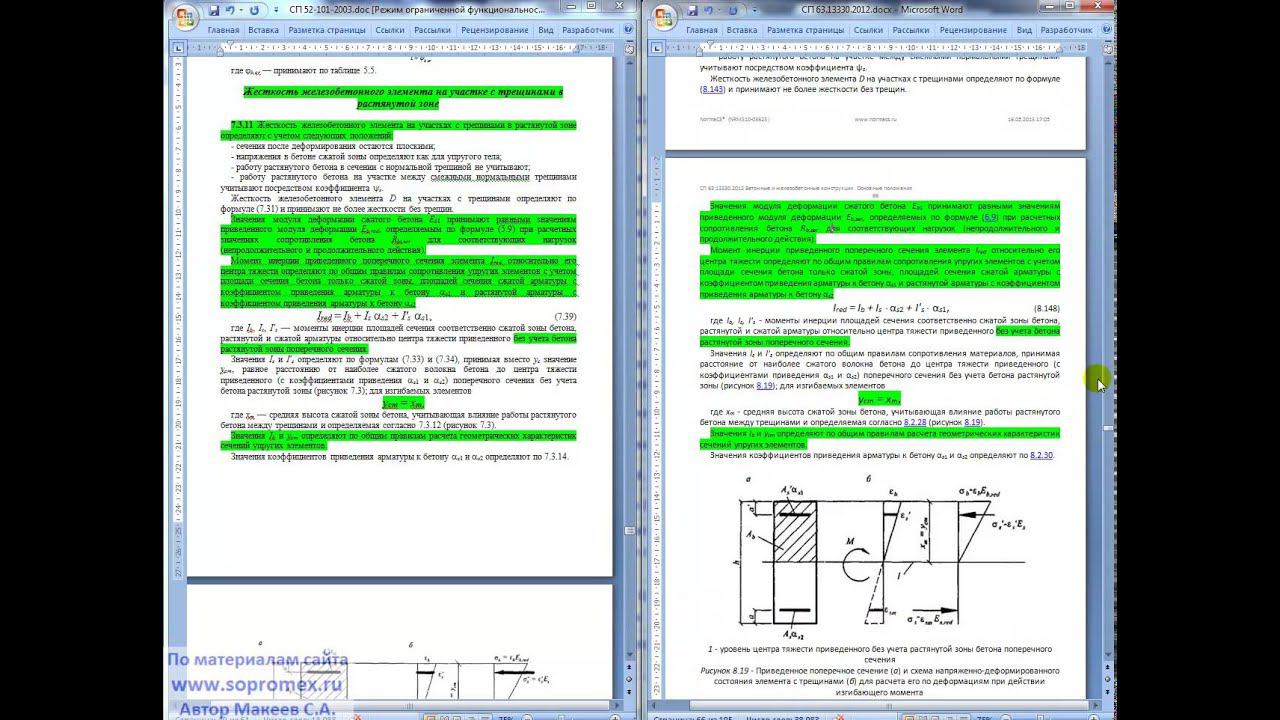The image size is (1280, 720).
Task: Click the СП 63.13330.2012.docx title bar
Action: coord(882,10)
